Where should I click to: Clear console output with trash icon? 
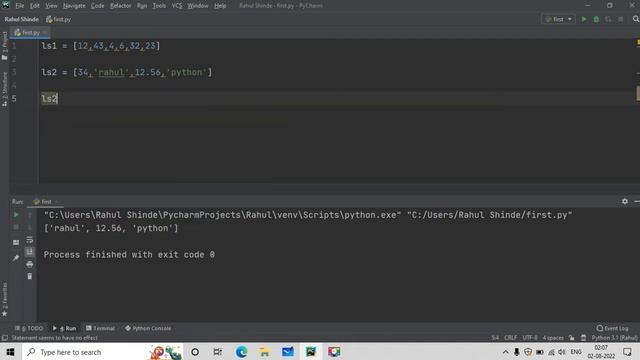[x=29, y=276]
